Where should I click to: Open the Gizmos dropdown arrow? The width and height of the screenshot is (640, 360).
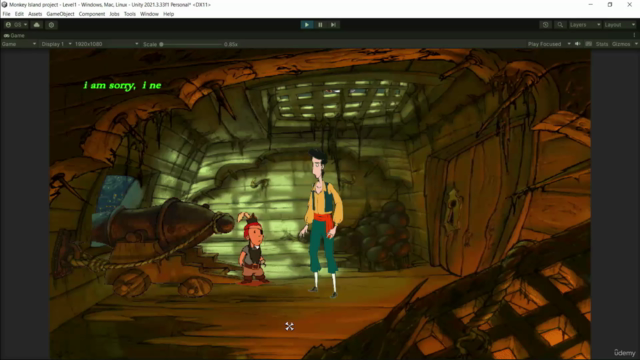tap(636, 44)
